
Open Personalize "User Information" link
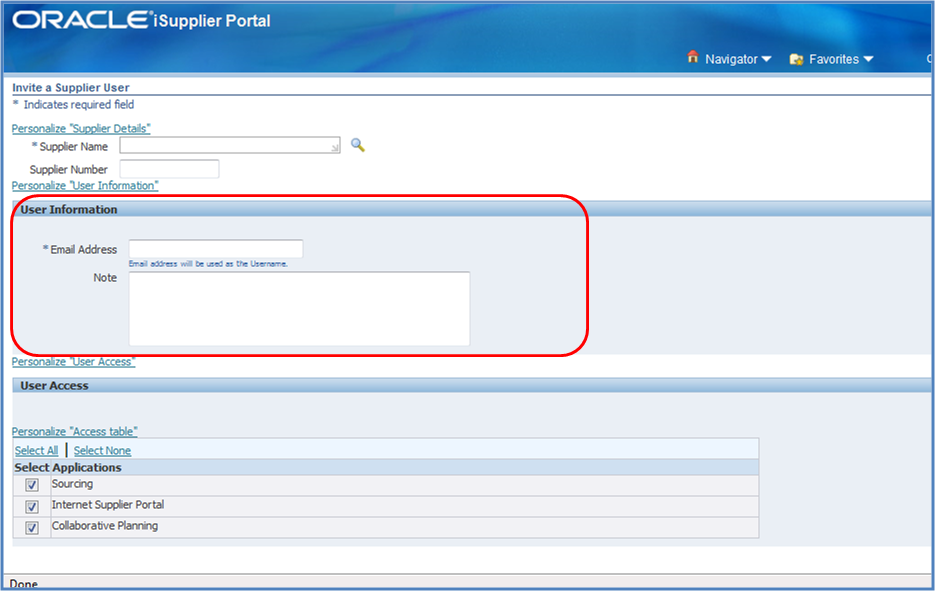85,185
